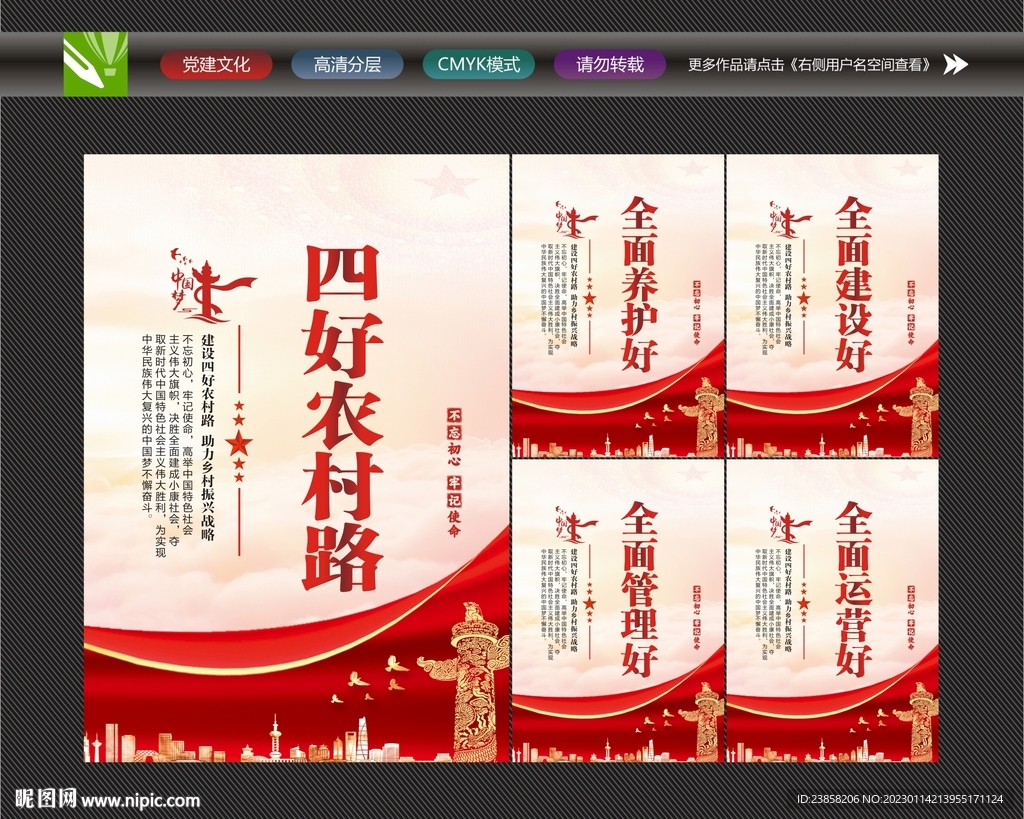This screenshot has height=819, width=1024.
Task: Click the 昵图网 logo text
Action: coord(46,799)
